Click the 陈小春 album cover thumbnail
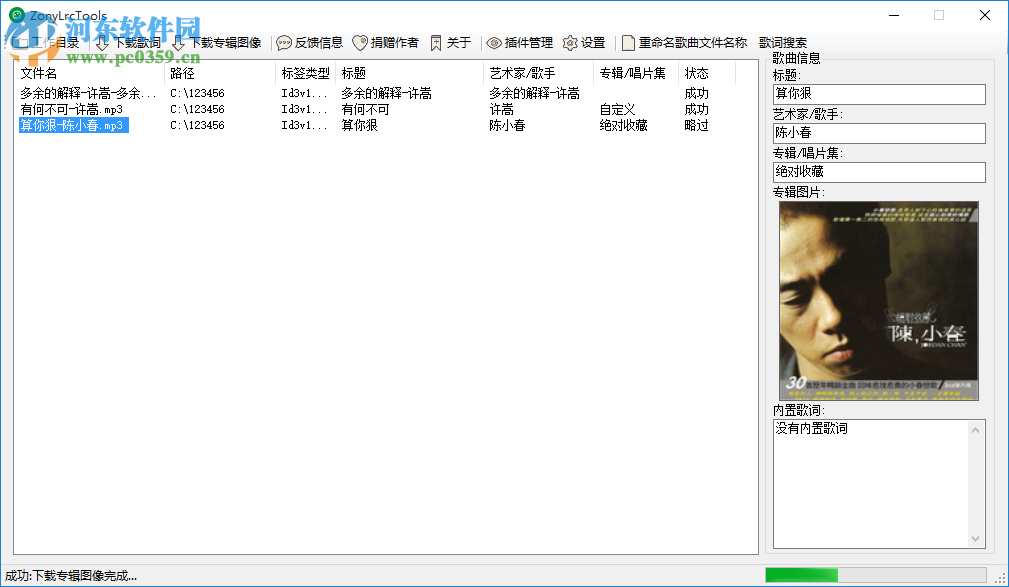 click(878, 298)
